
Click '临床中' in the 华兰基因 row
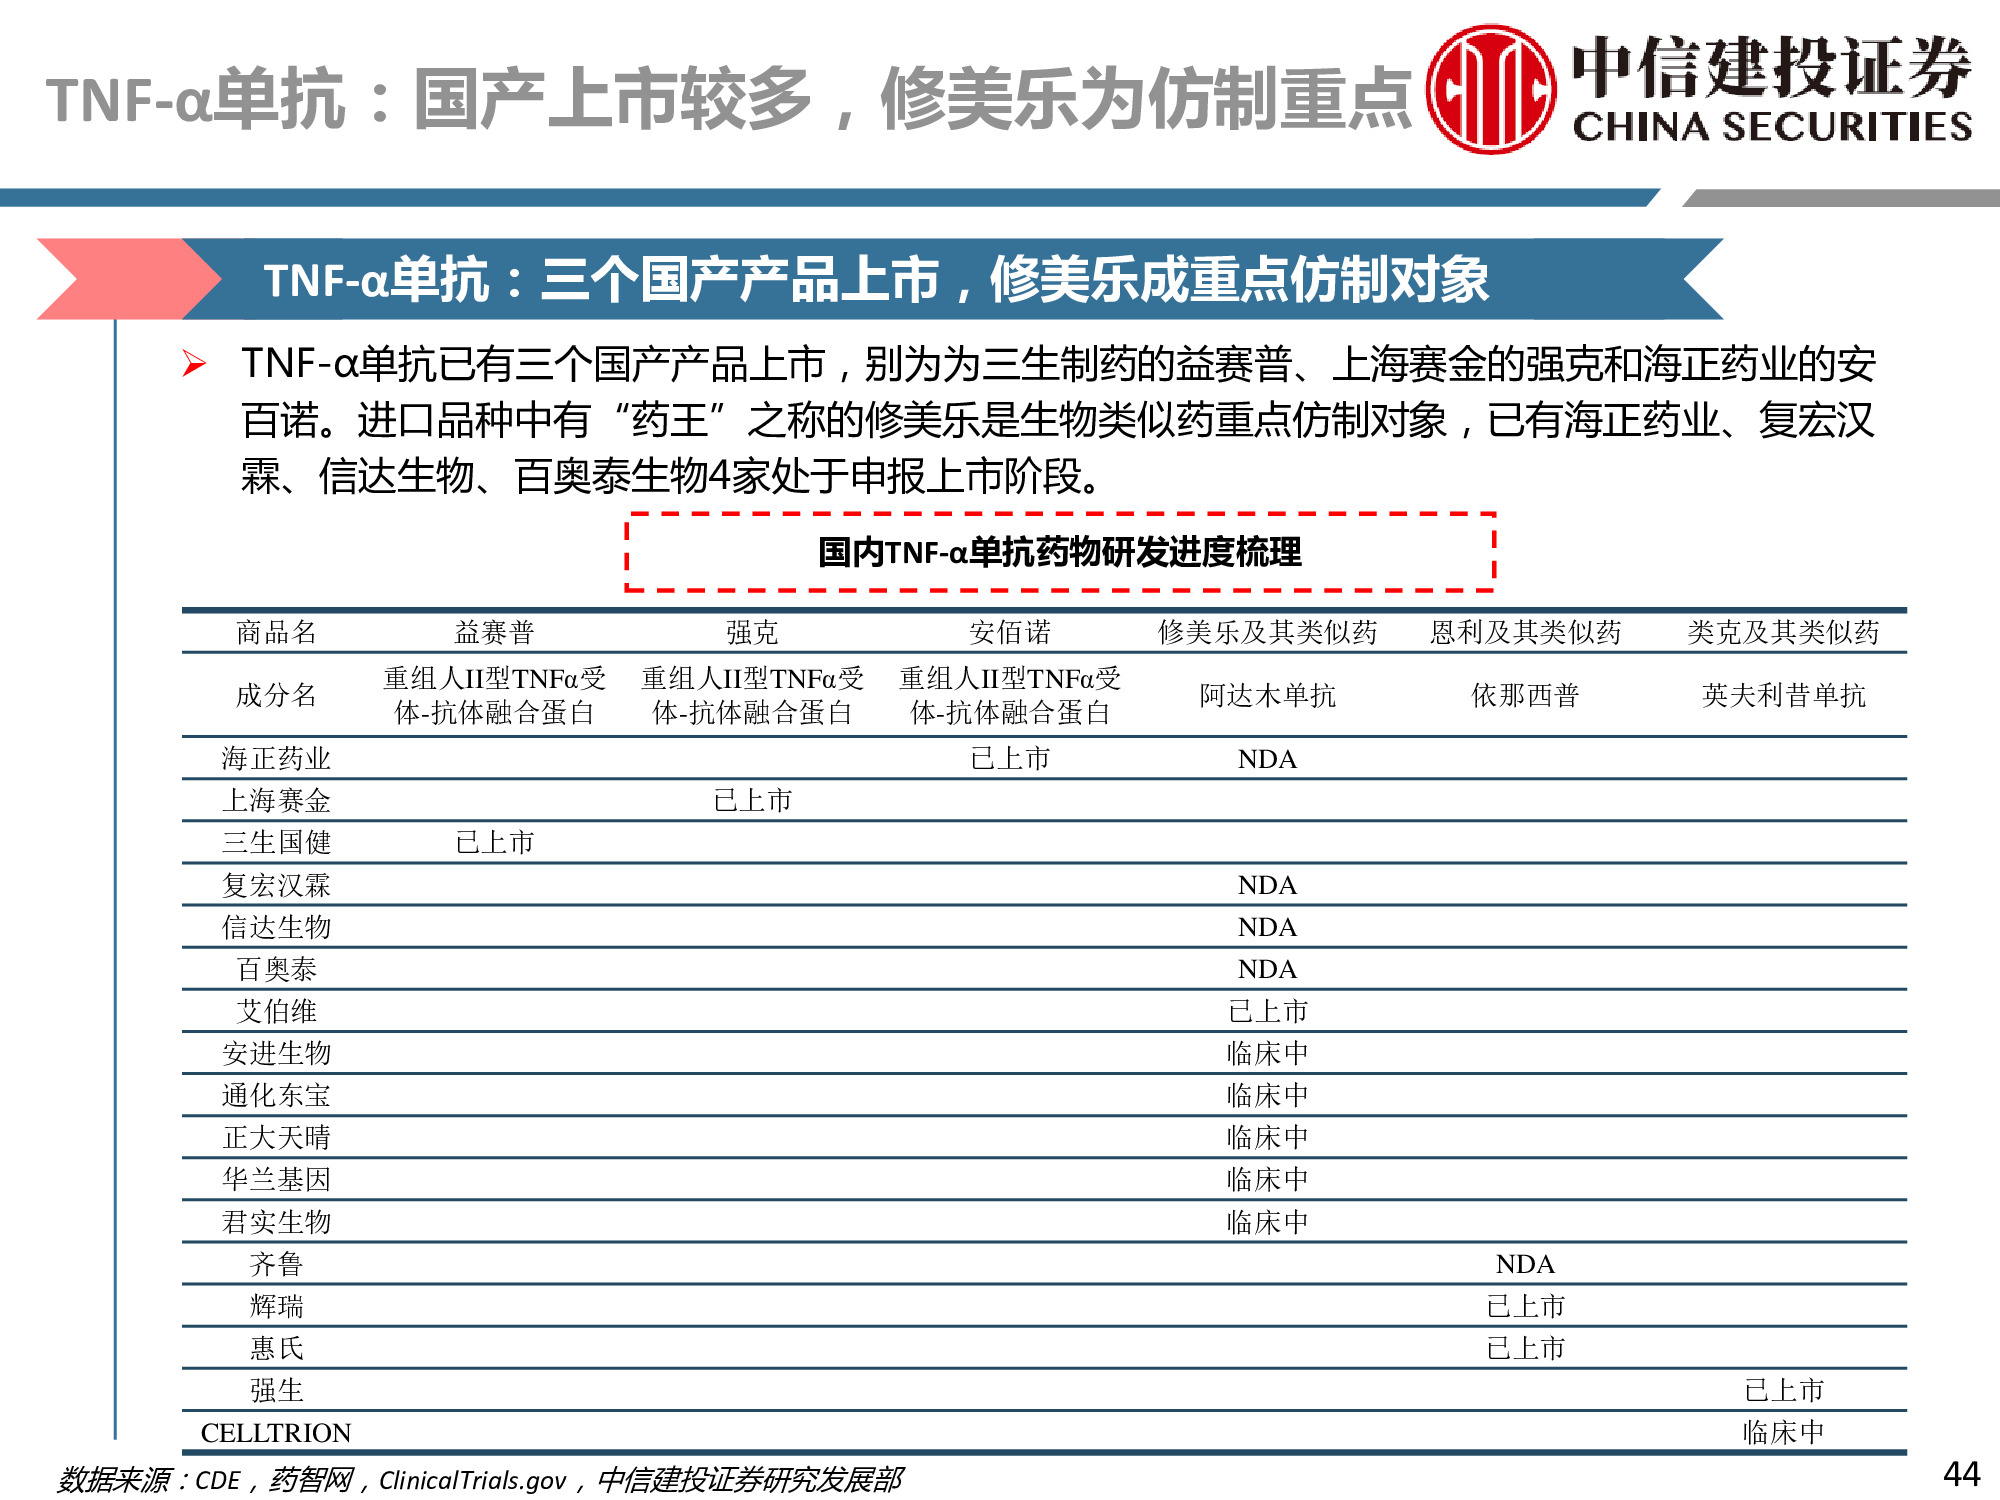click(1268, 1179)
